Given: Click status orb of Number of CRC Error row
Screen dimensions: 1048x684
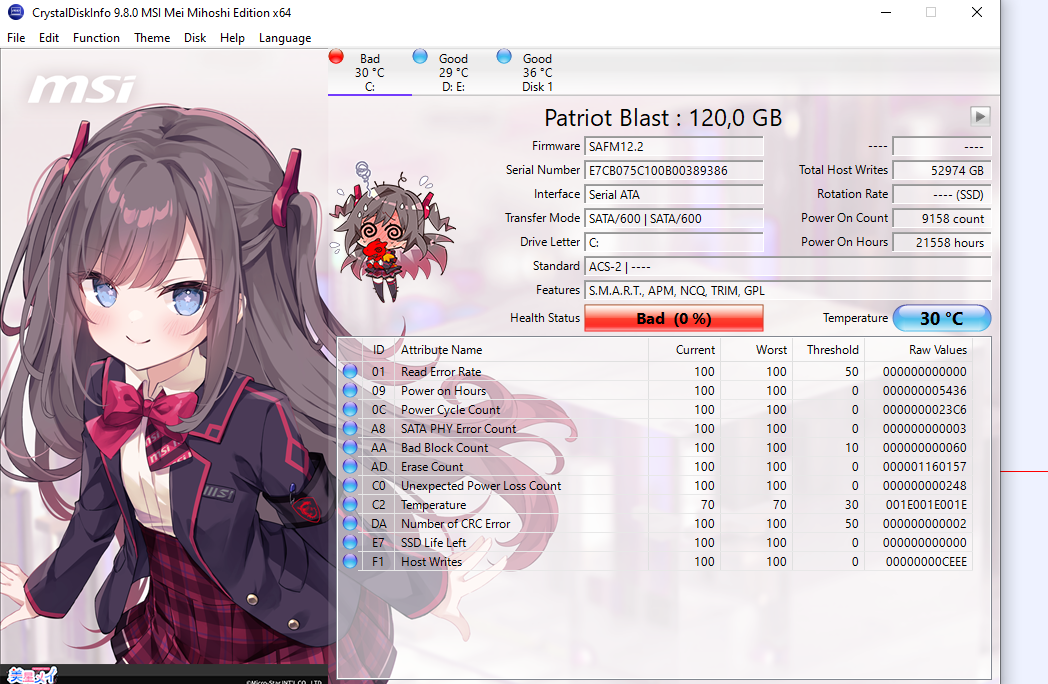Looking at the screenshot, I should point(350,524).
